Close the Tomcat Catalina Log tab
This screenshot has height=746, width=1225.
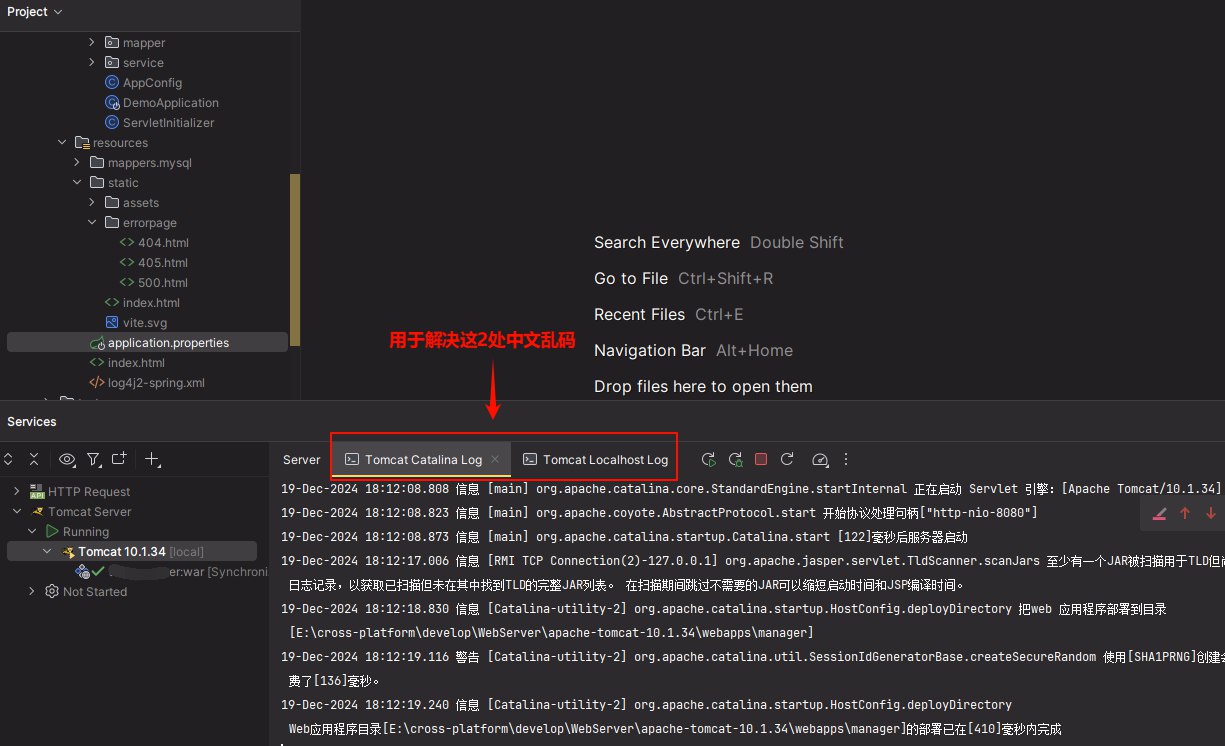pos(495,459)
